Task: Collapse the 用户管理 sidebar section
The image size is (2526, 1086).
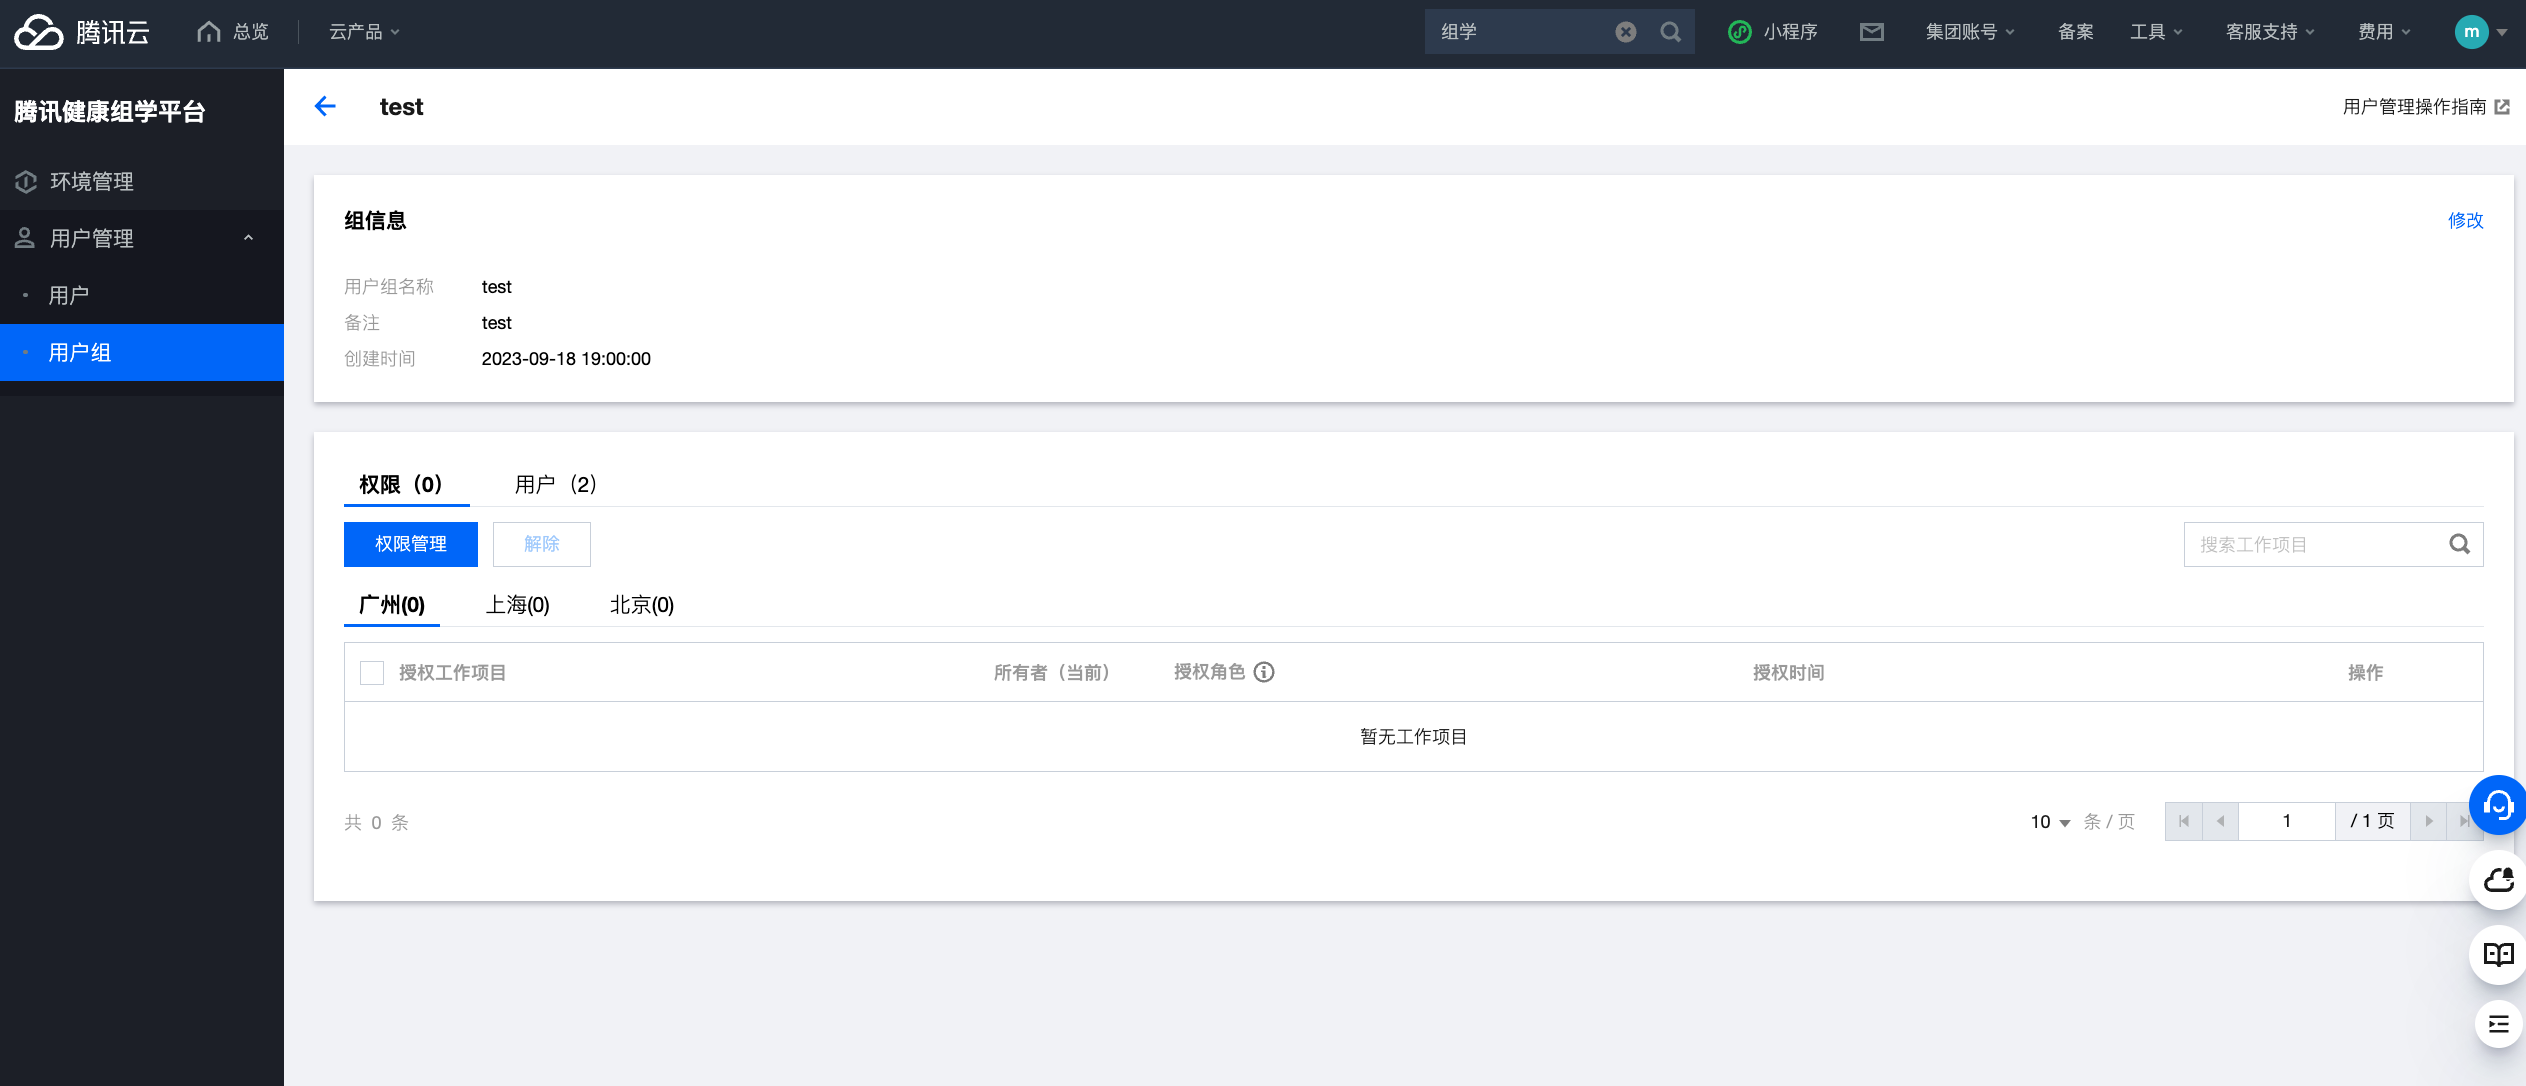Action: [x=248, y=238]
